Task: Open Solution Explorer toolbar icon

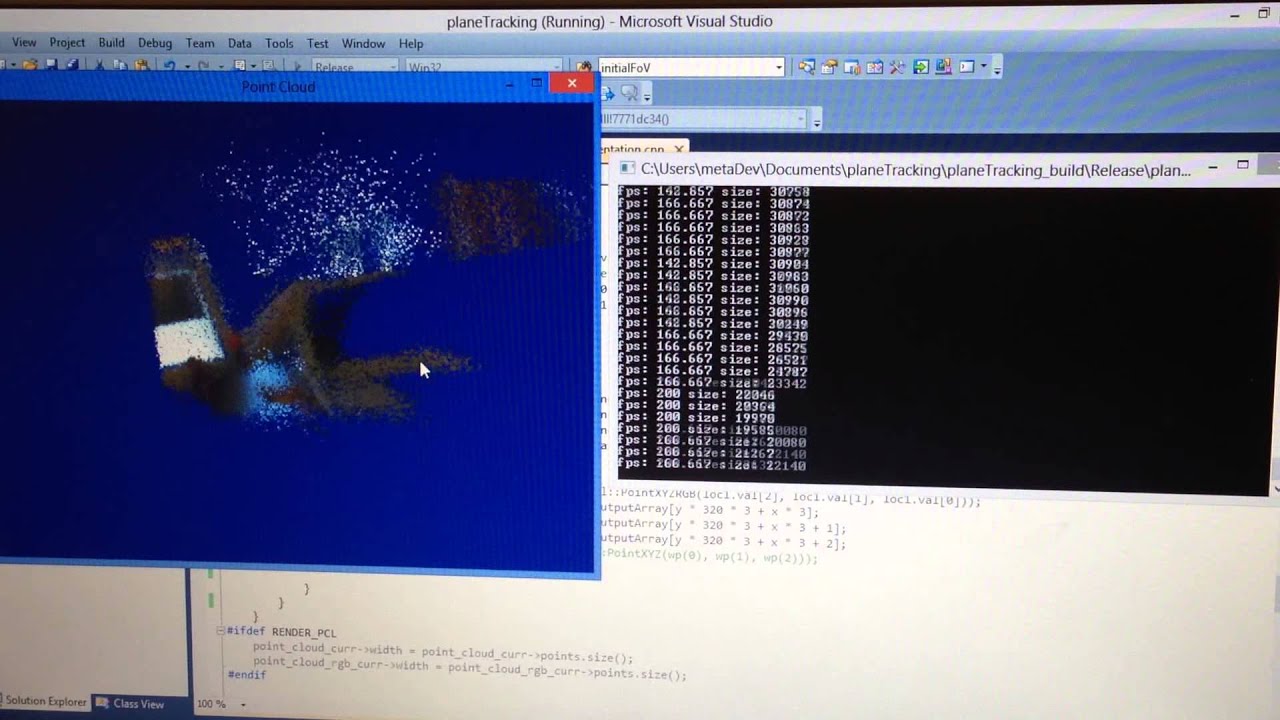Action: pyautogui.click(x=806, y=67)
